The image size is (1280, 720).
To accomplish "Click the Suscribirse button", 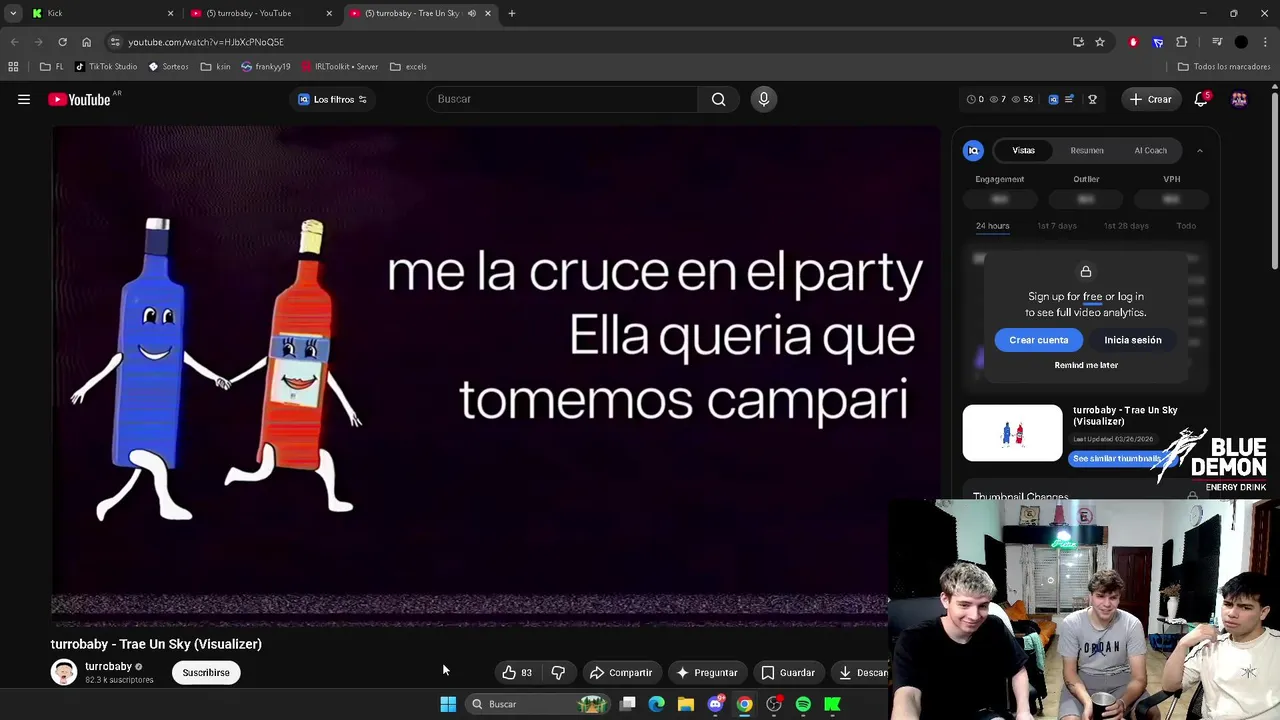I will coord(206,673).
